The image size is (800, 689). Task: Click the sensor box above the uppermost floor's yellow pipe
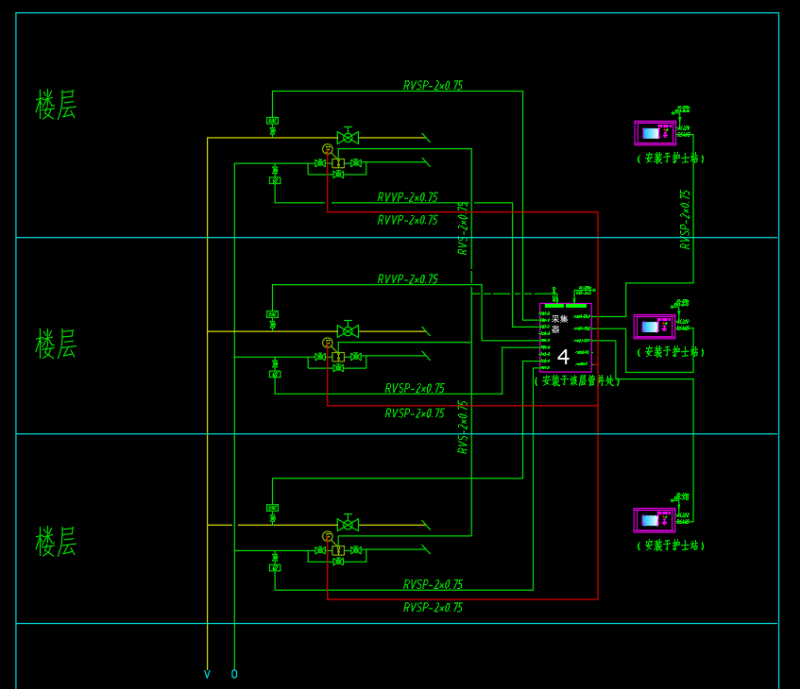coord(272,121)
